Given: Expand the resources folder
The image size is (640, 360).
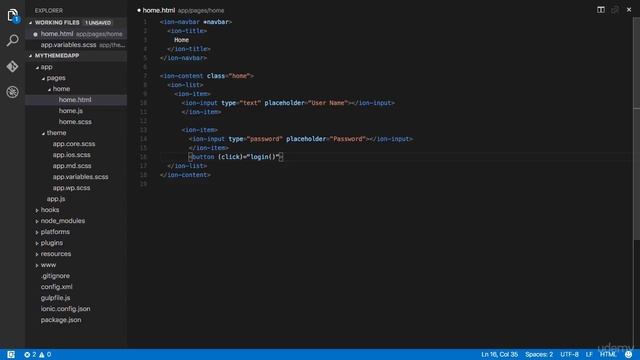Looking at the screenshot, I should 37,254.
